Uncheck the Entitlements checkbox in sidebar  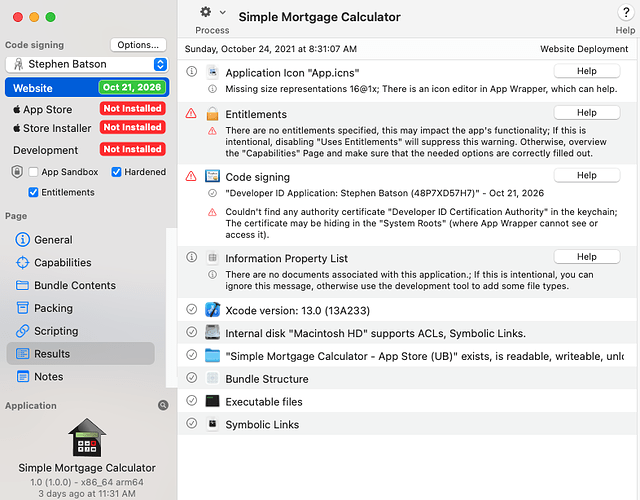[x=33, y=192]
